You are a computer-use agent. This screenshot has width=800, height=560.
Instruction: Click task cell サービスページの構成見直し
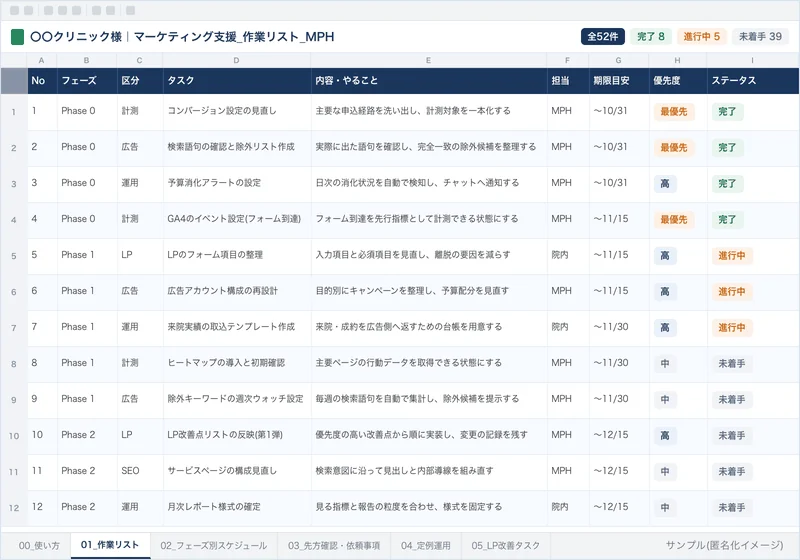click(x=237, y=471)
